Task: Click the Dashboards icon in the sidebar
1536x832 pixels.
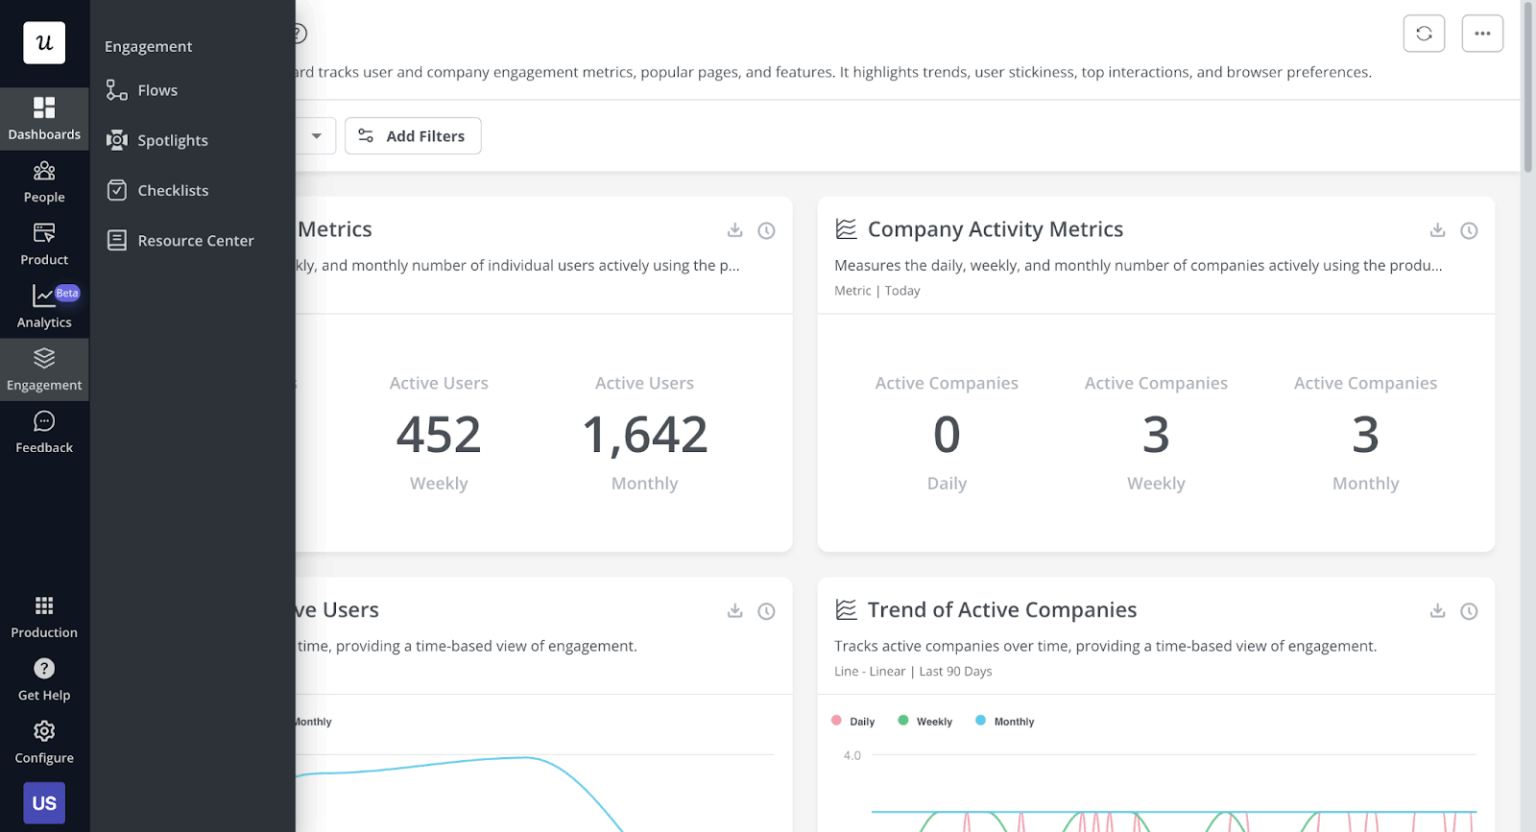Action: coord(44,118)
